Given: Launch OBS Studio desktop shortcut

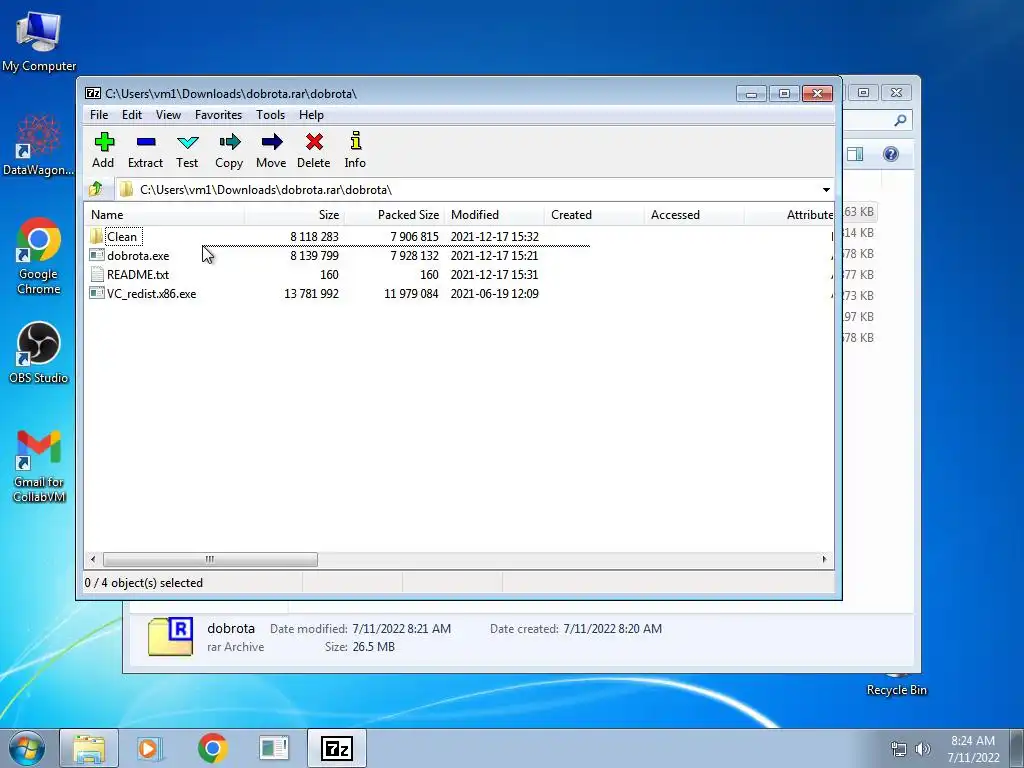Looking at the screenshot, I should (39, 353).
